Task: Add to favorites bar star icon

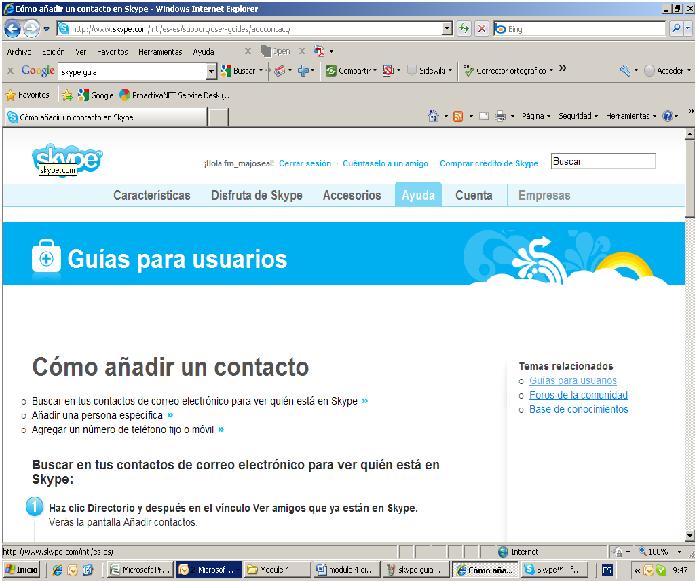Action: point(67,95)
